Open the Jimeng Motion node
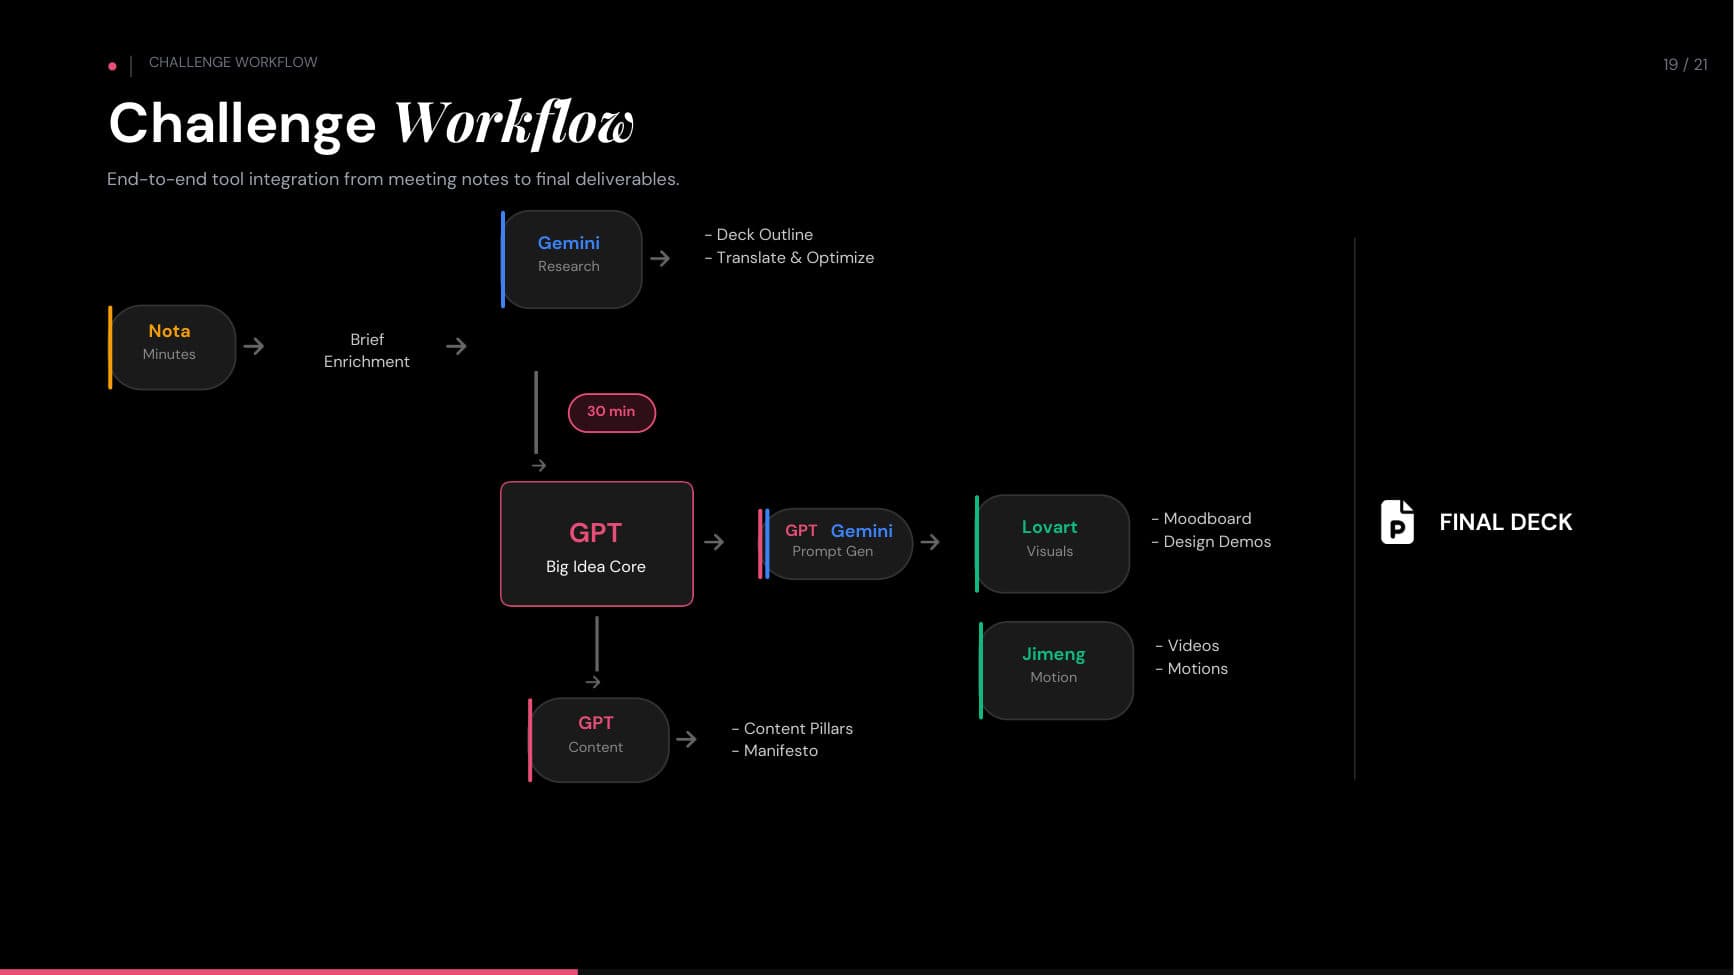Screen dimensions: 1734x975 point(1054,670)
